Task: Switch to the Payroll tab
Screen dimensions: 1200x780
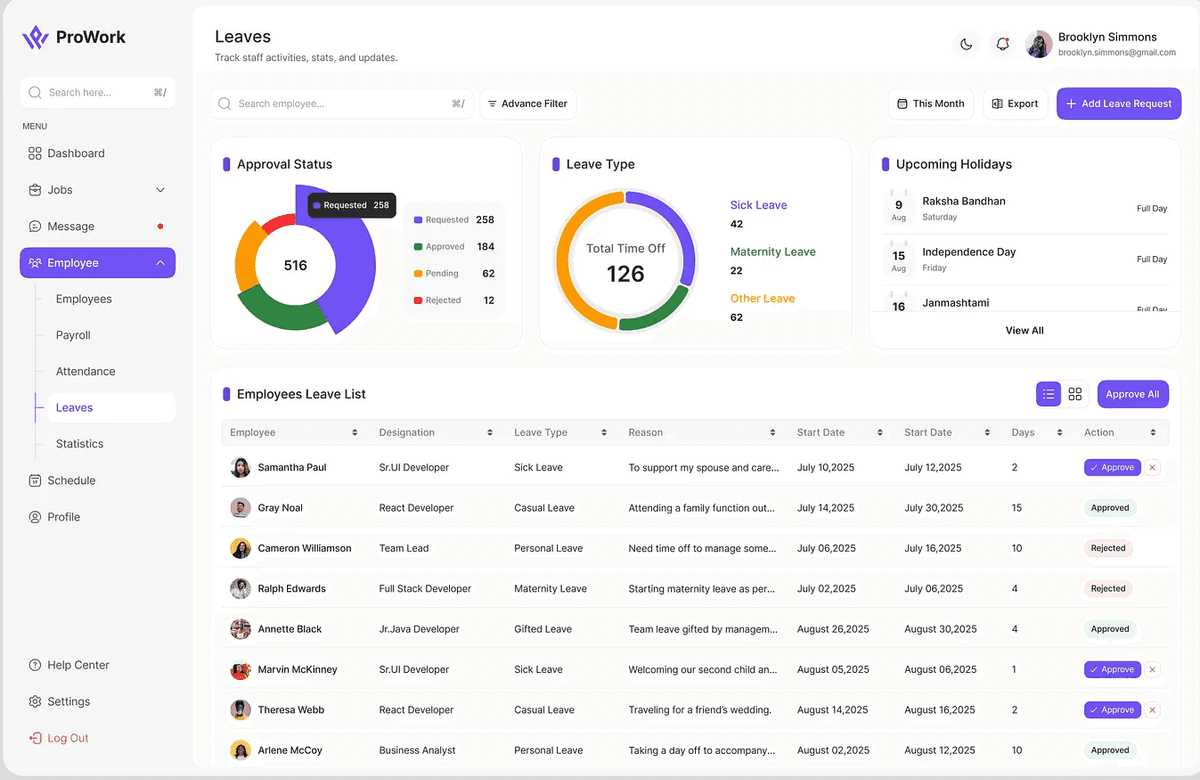Action: click(74, 335)
